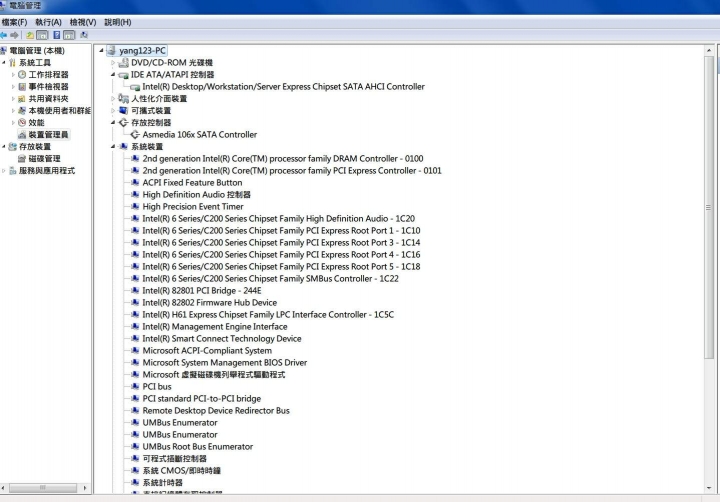Open the 執行(A) menu

coord(48,22)
